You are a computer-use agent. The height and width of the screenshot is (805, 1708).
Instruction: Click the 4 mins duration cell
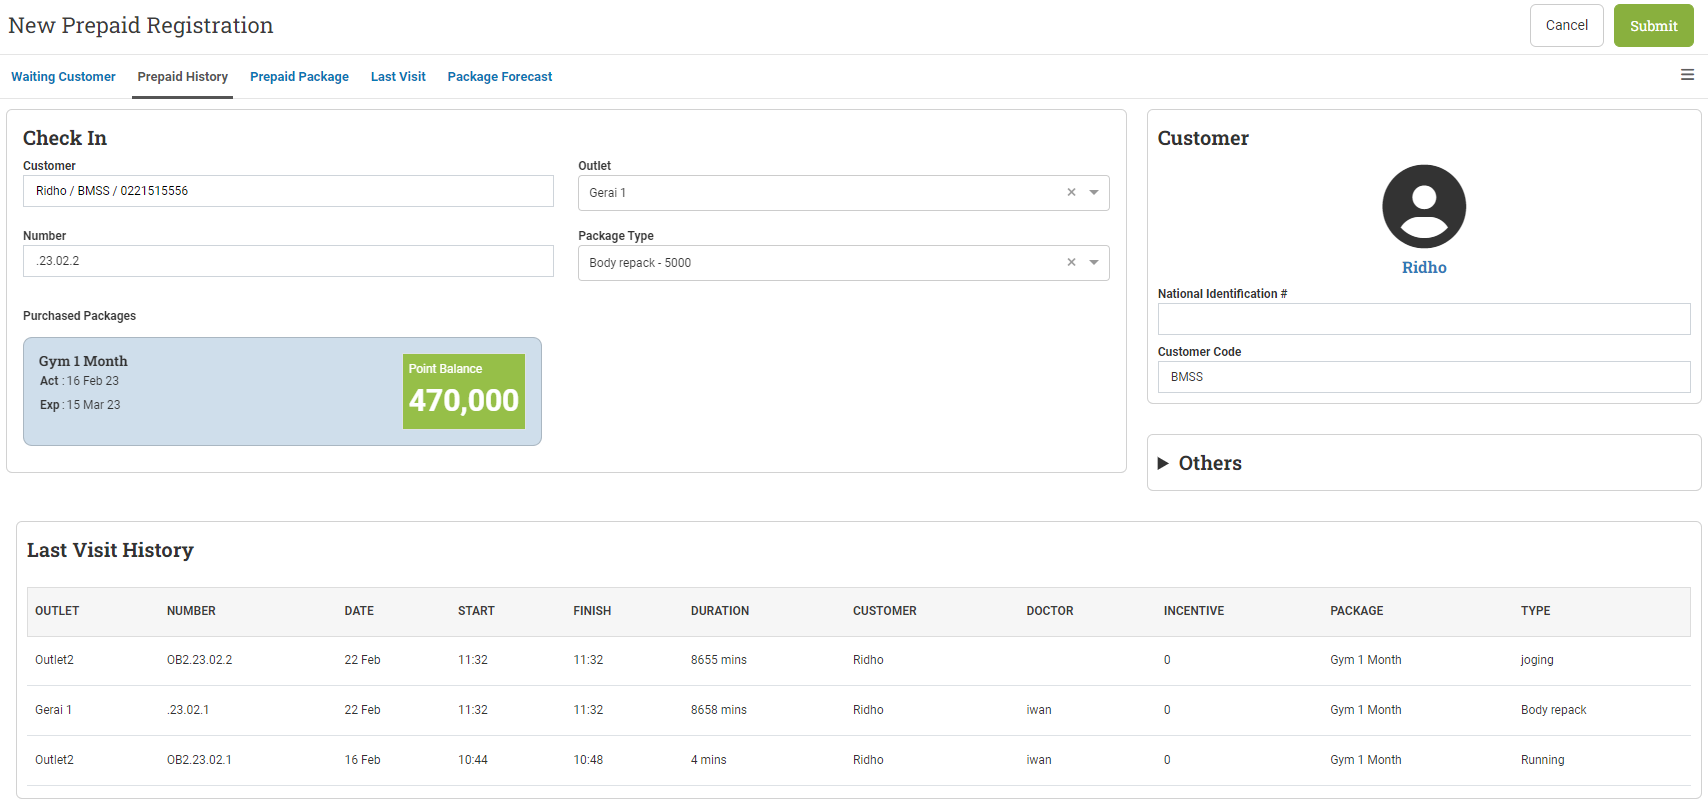(709, 760)
